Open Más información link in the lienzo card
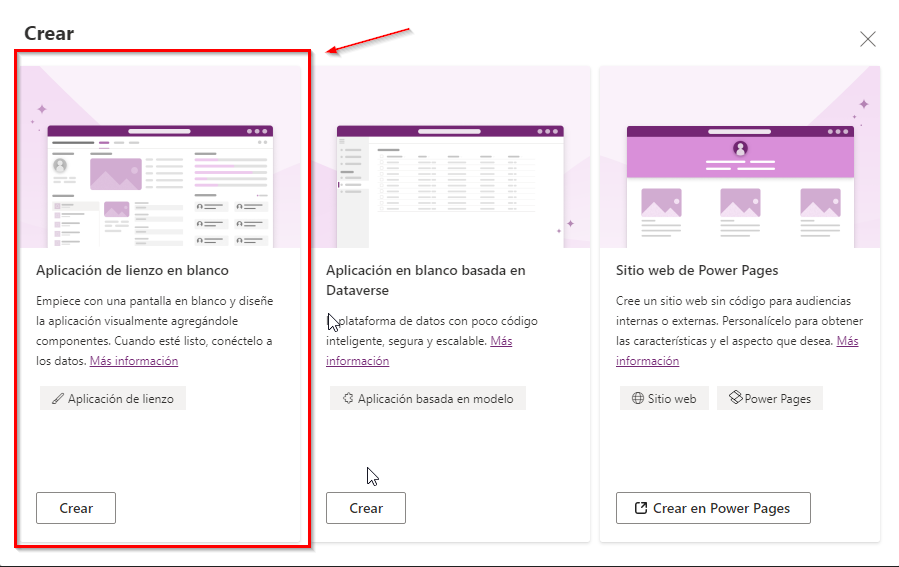 (x=134, y=361)
